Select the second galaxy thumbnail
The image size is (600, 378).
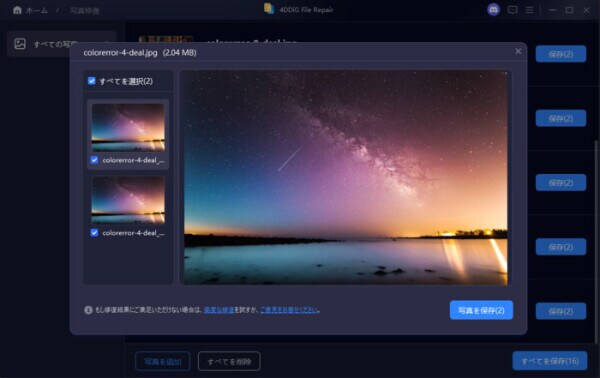128,200
